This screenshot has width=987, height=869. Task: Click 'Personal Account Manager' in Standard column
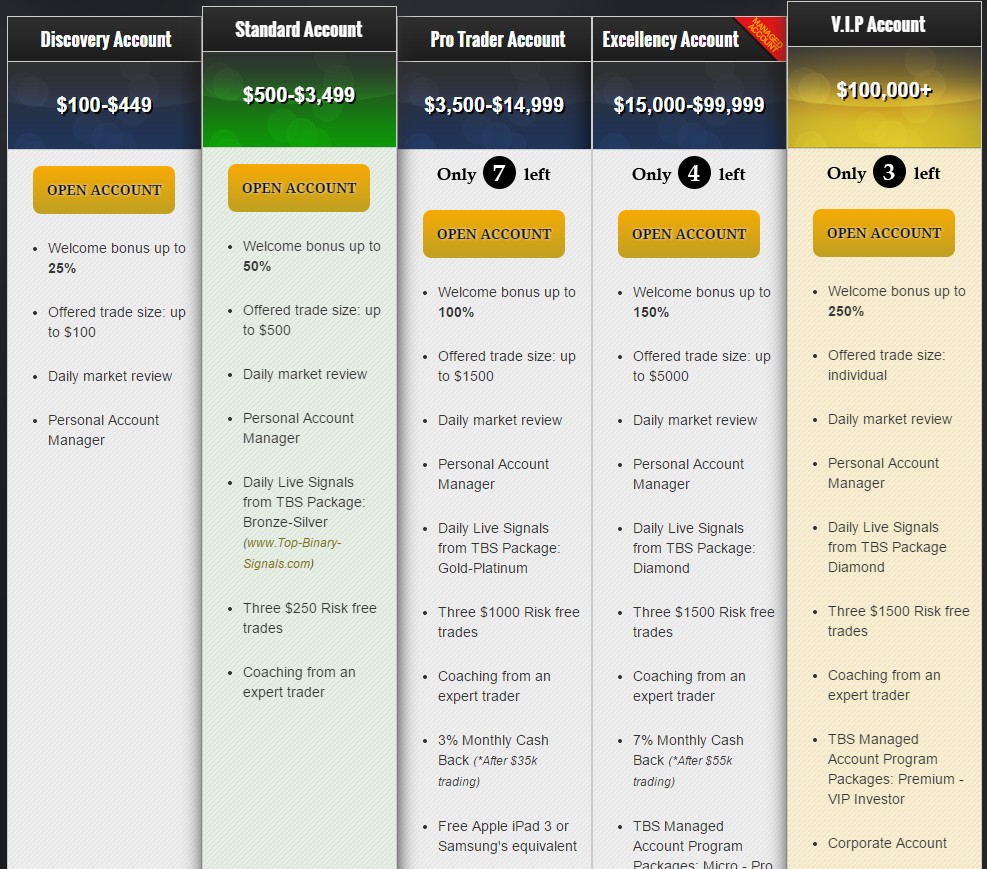click(298, 428)
